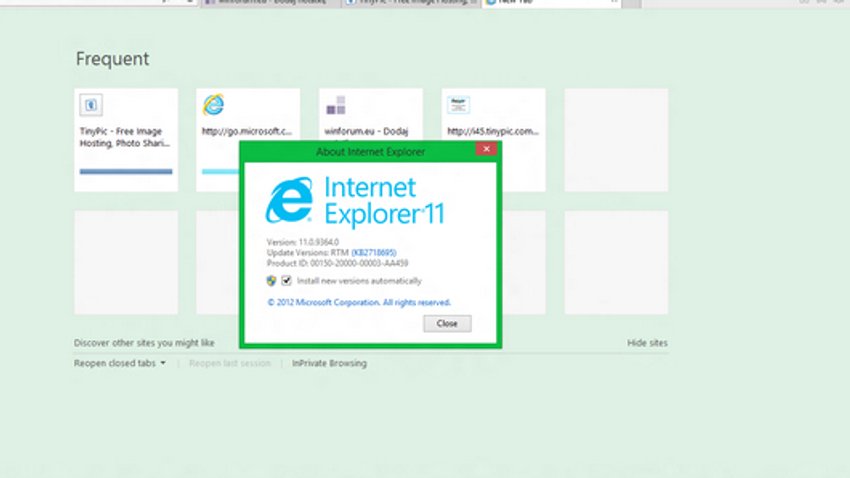Click the Version 11.0.9364.0 text
Screen dimensions: 850x478
(302, 242)
